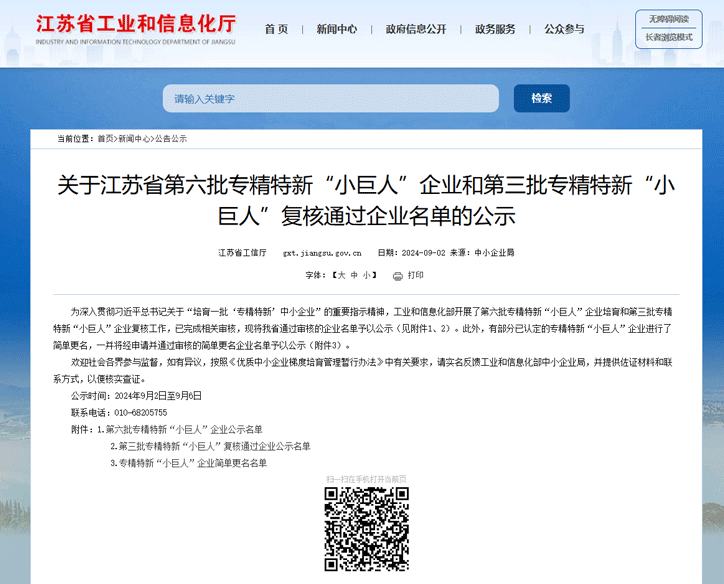Viewport: 724px width, 584px height.
Task: Open attachment 专精特新“小巨人”企业简单更名名单
Action: click(x=193, y=463)
